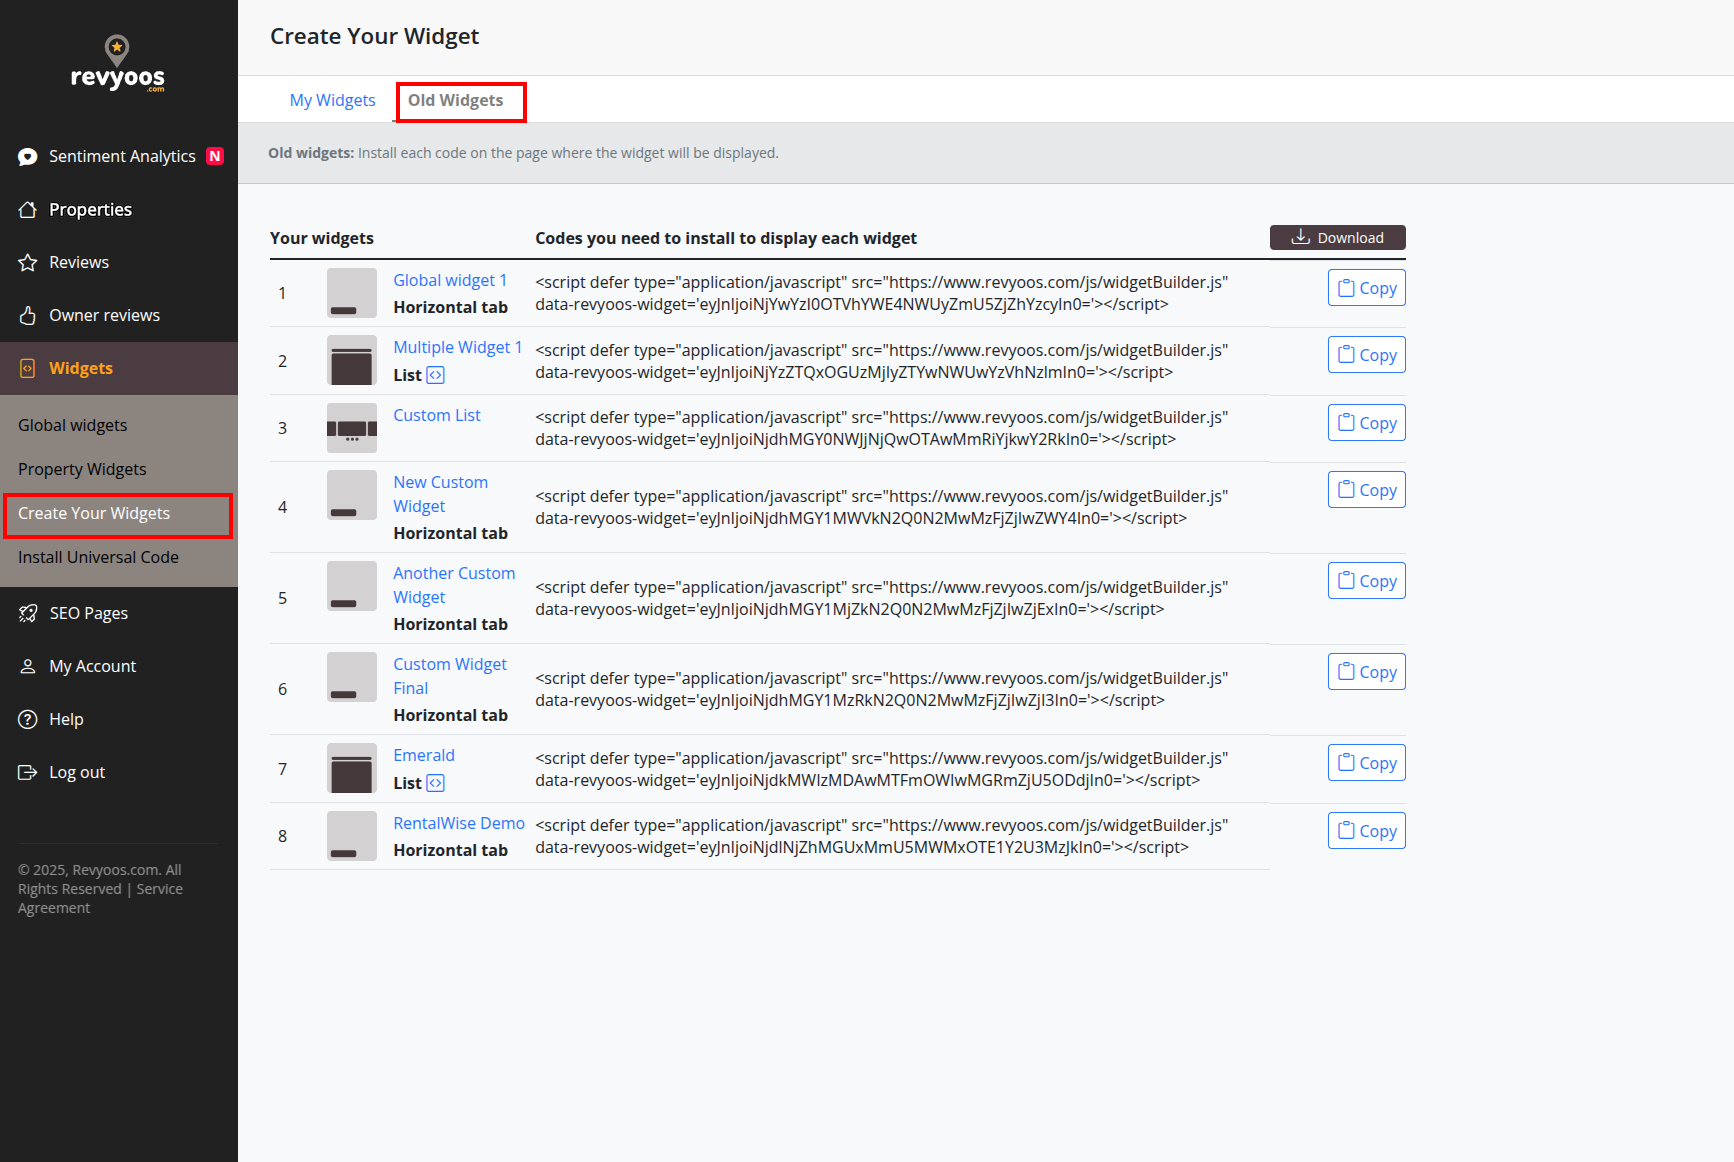Select the Old Widgets tab
Image resolution: width=1734 pixels, height=1162 pixels.
click(x=456, y=100)
